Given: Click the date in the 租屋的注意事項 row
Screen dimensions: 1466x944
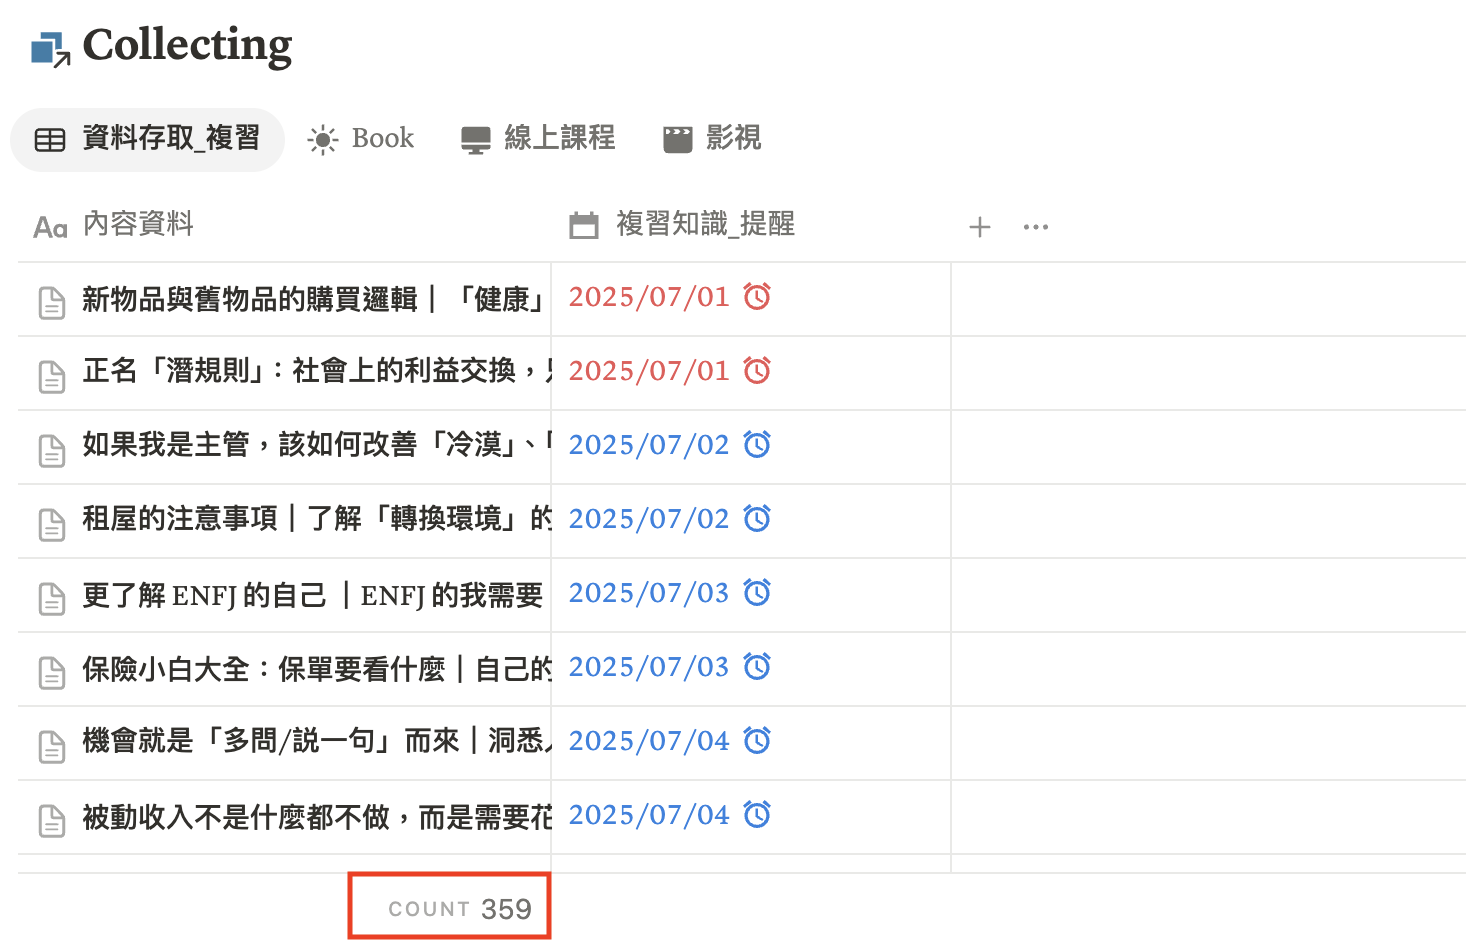Looking at the screenshot, I should [x=649, y=519].
